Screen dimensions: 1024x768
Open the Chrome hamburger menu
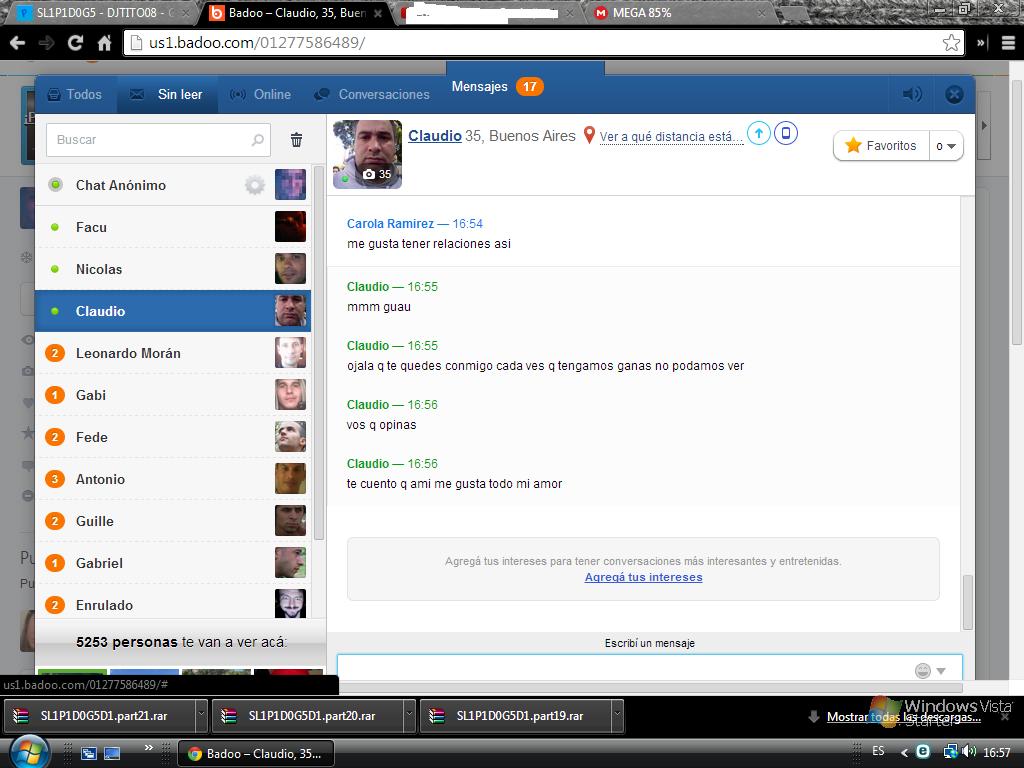click(x=1008, y=43)
